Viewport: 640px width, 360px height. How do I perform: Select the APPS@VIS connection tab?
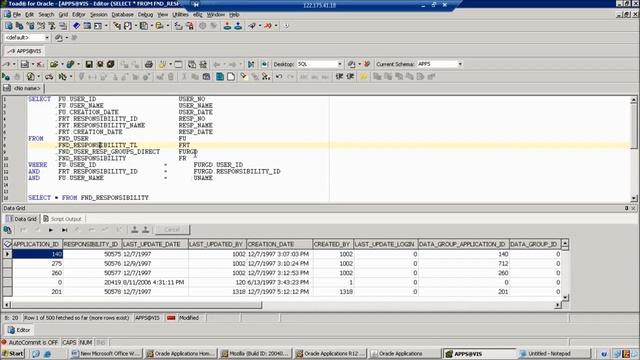[24, 51]
